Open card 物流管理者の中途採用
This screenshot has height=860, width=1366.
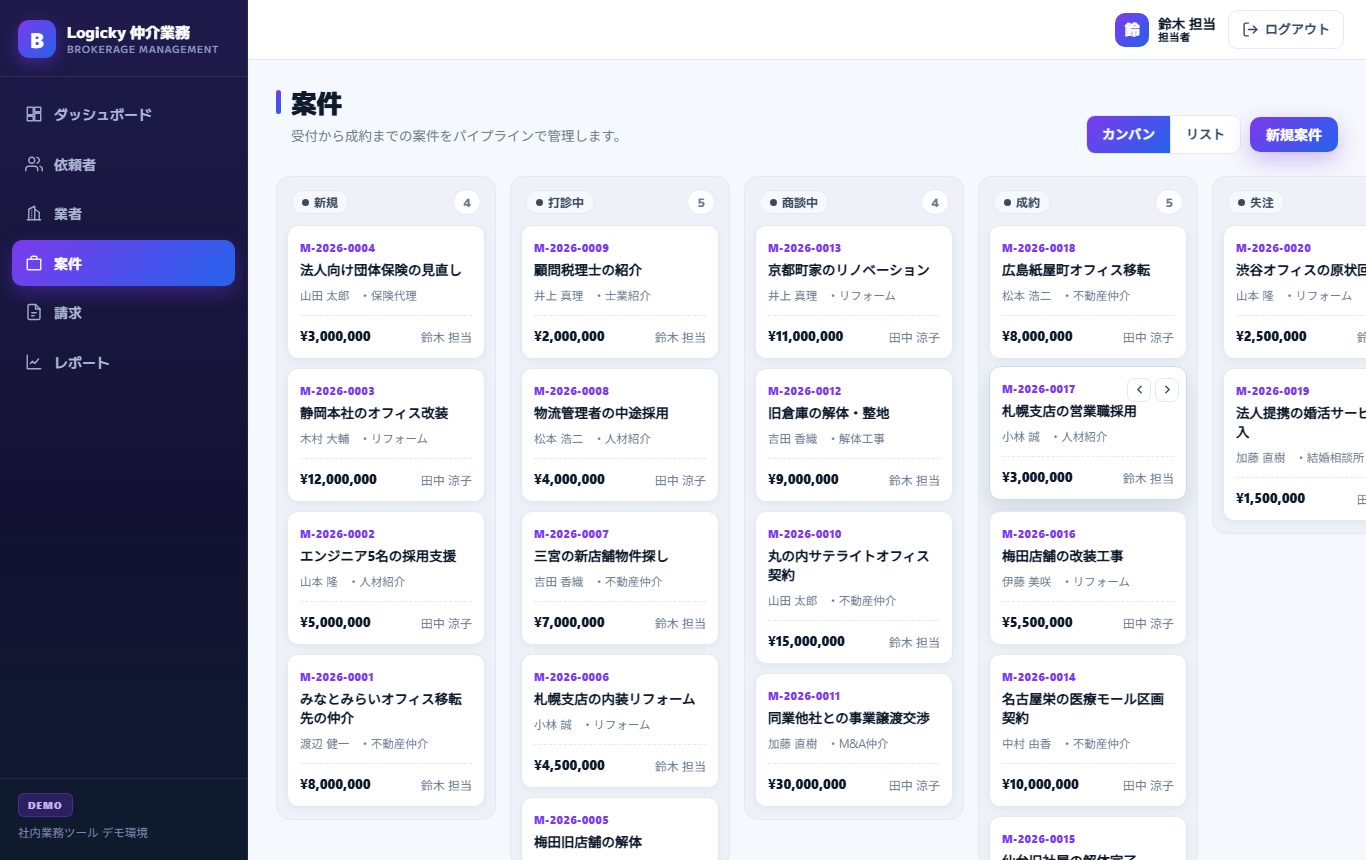[x=620, y=435]
